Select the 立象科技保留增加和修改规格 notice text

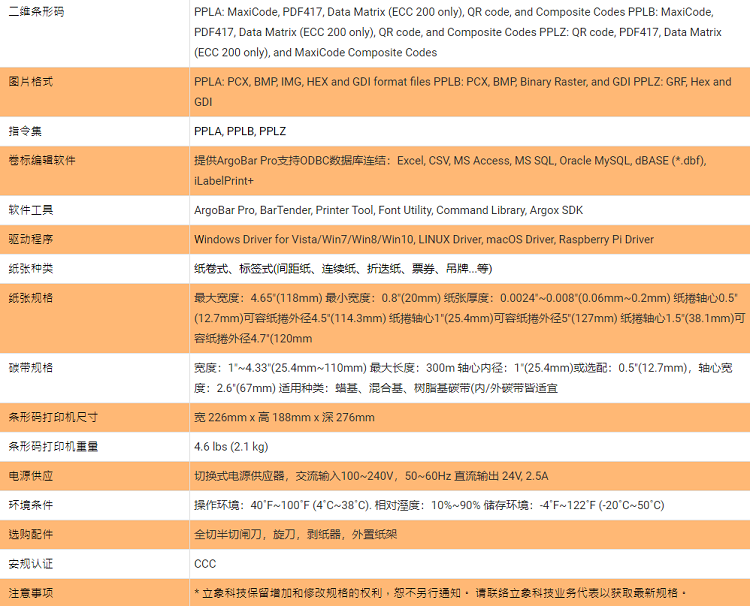440,593
